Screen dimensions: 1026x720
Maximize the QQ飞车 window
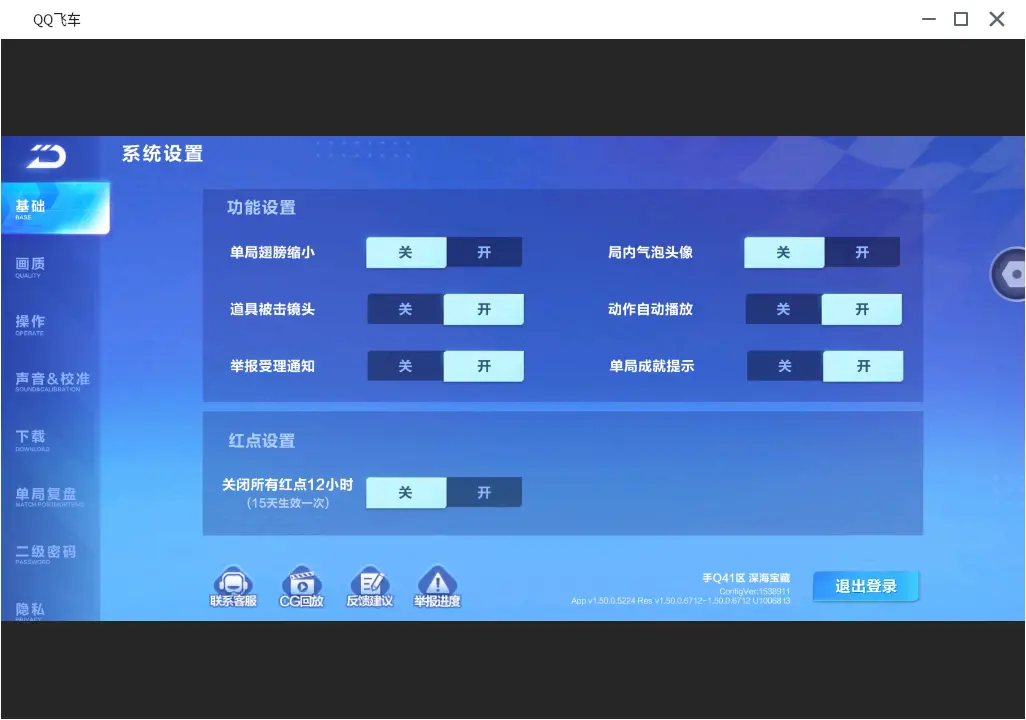coord(961,19)
